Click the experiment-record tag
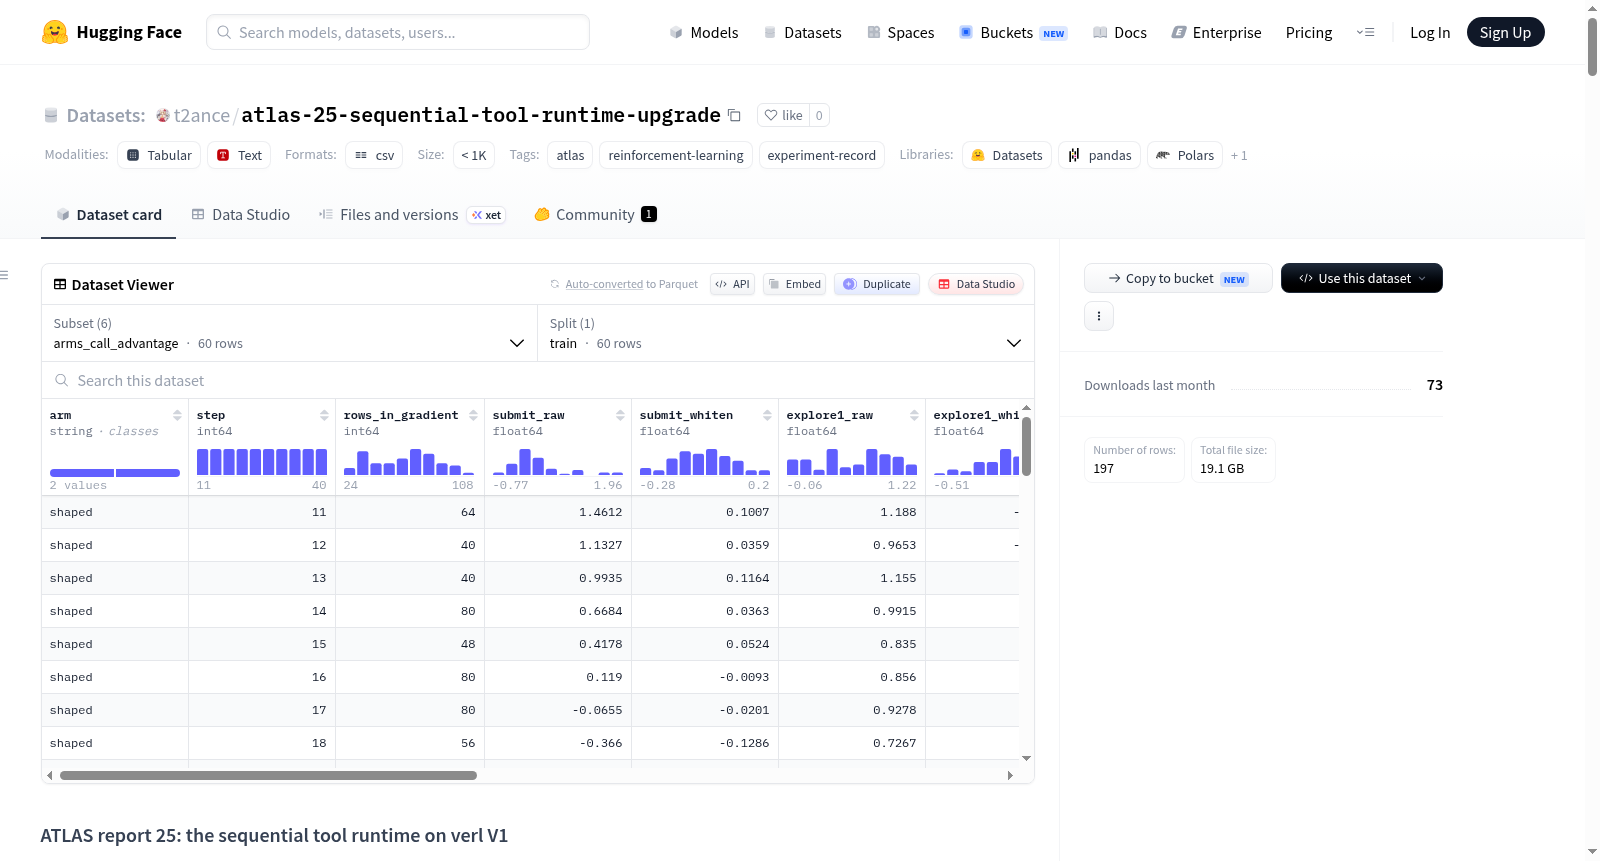The image size is (1600, 861). click(x=822, y=155)
